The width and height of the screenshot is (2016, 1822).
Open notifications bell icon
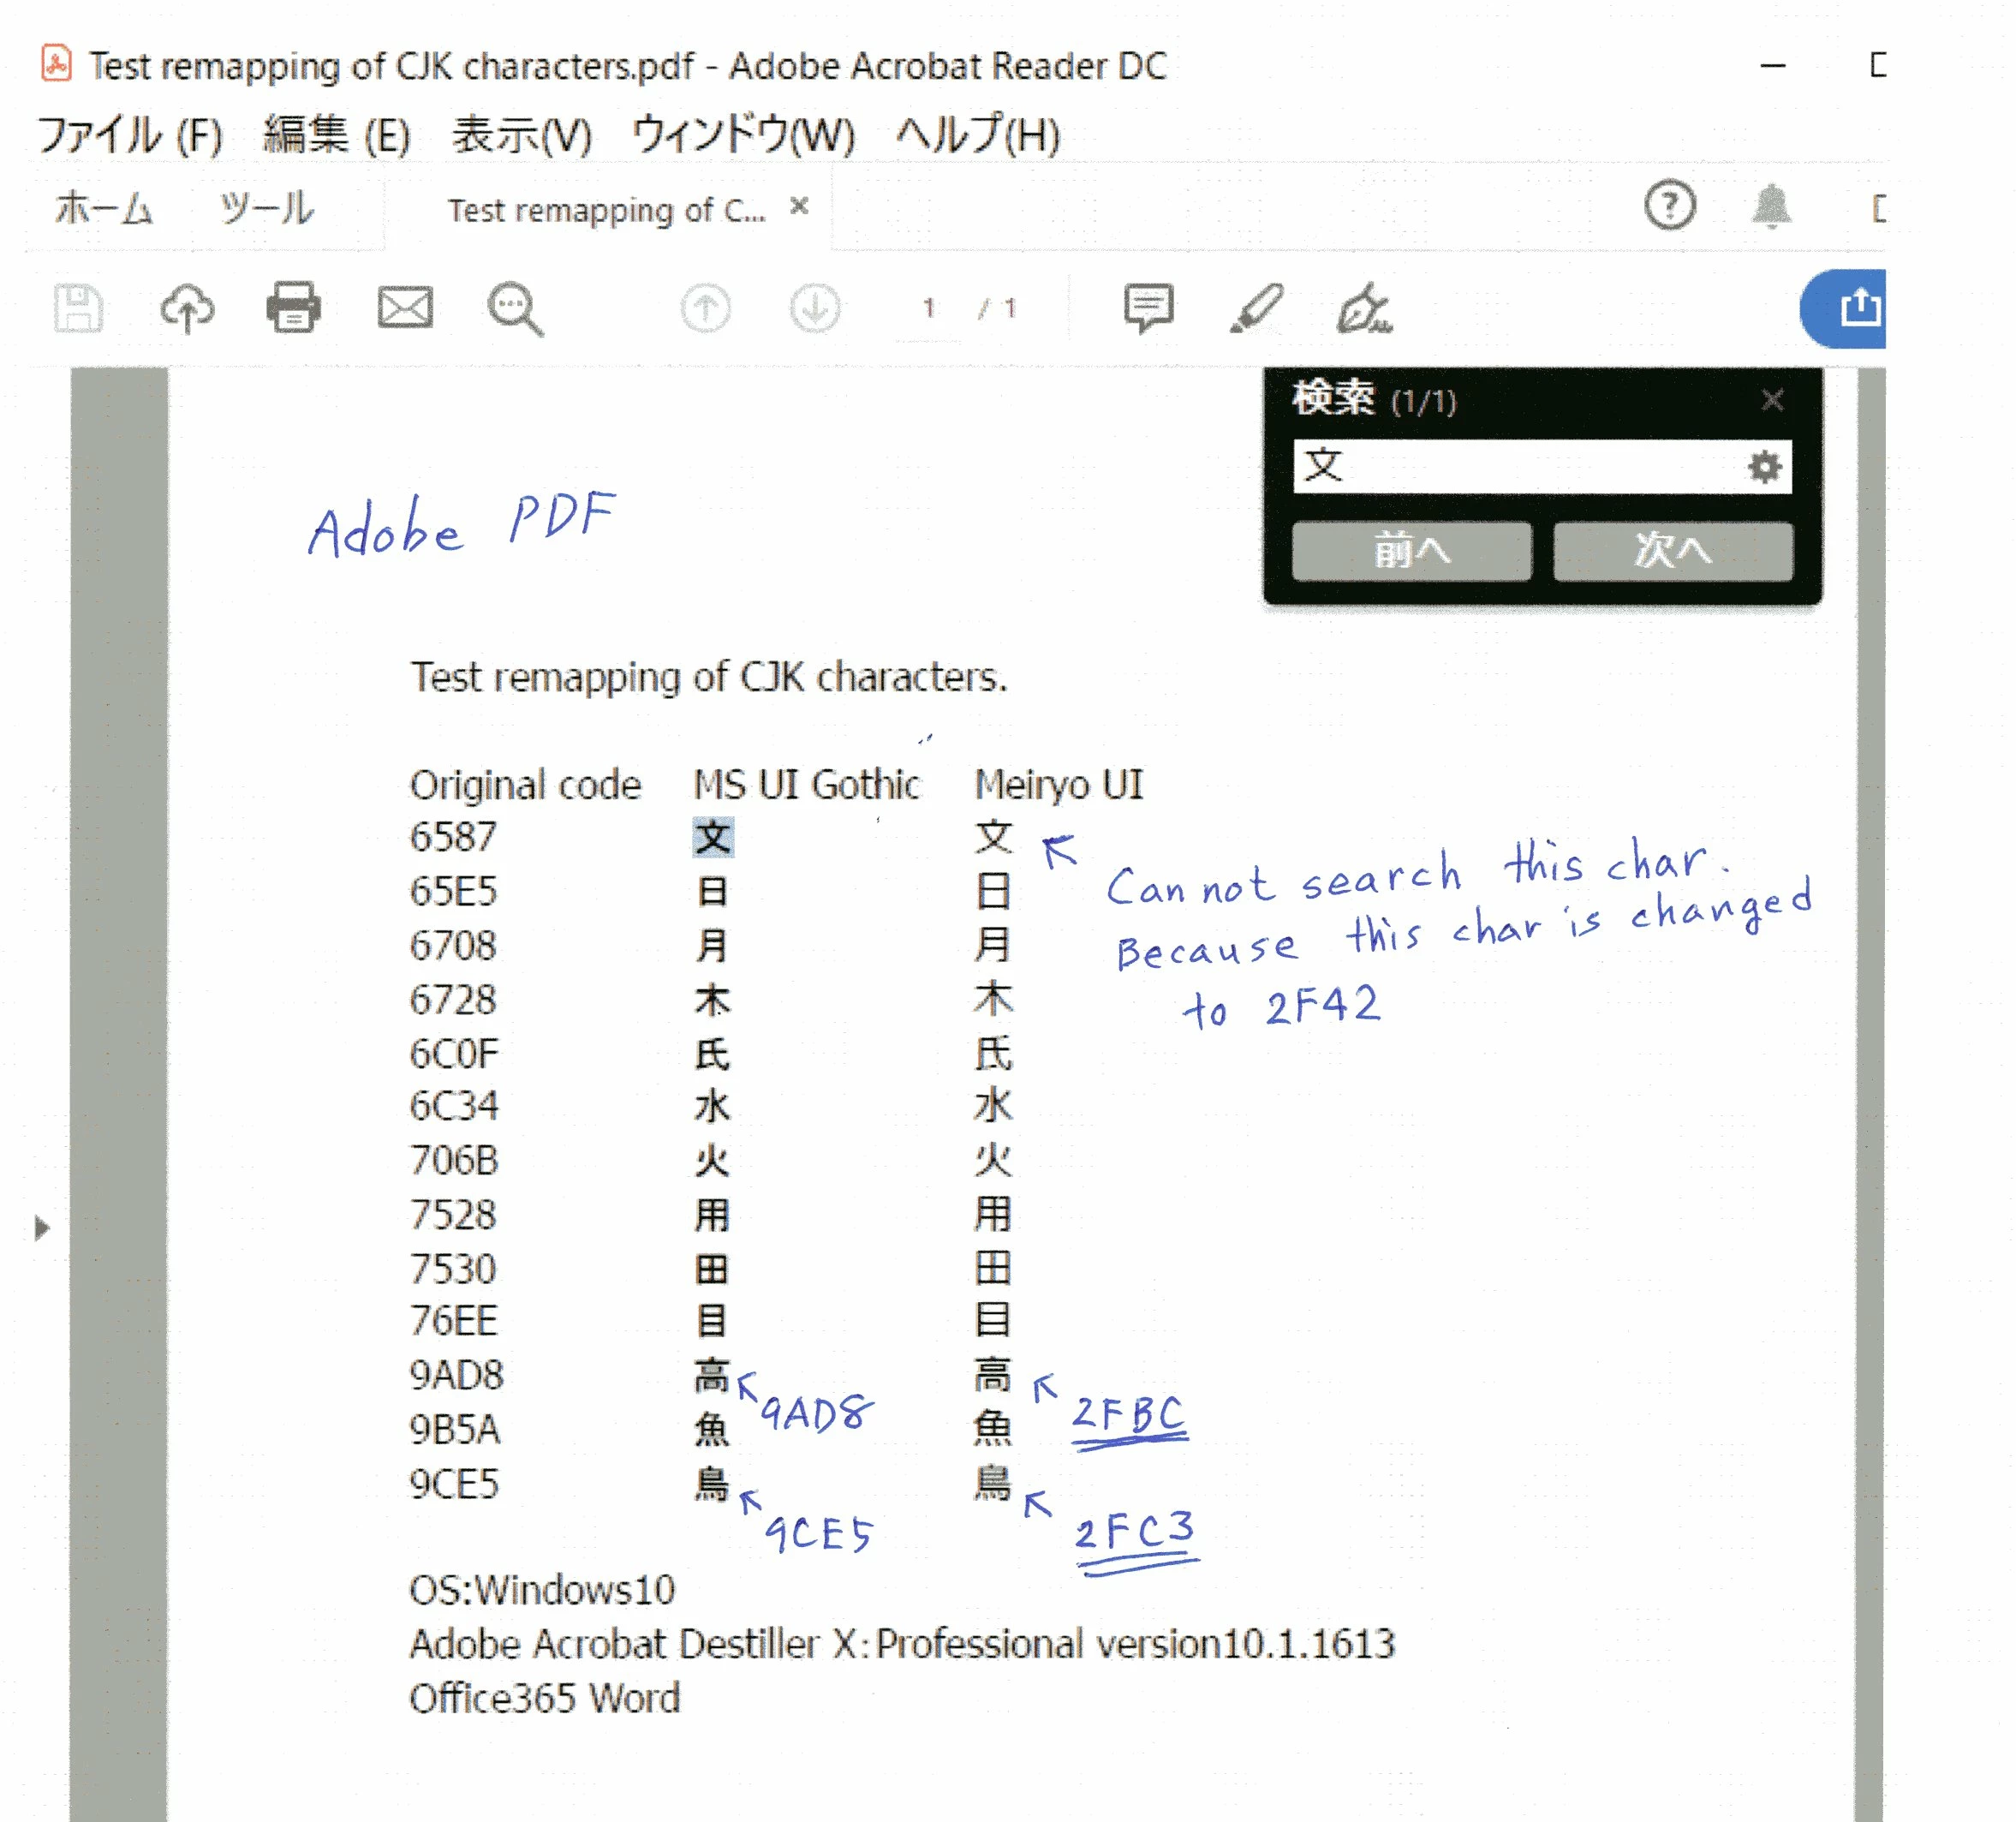point(1771,206)
